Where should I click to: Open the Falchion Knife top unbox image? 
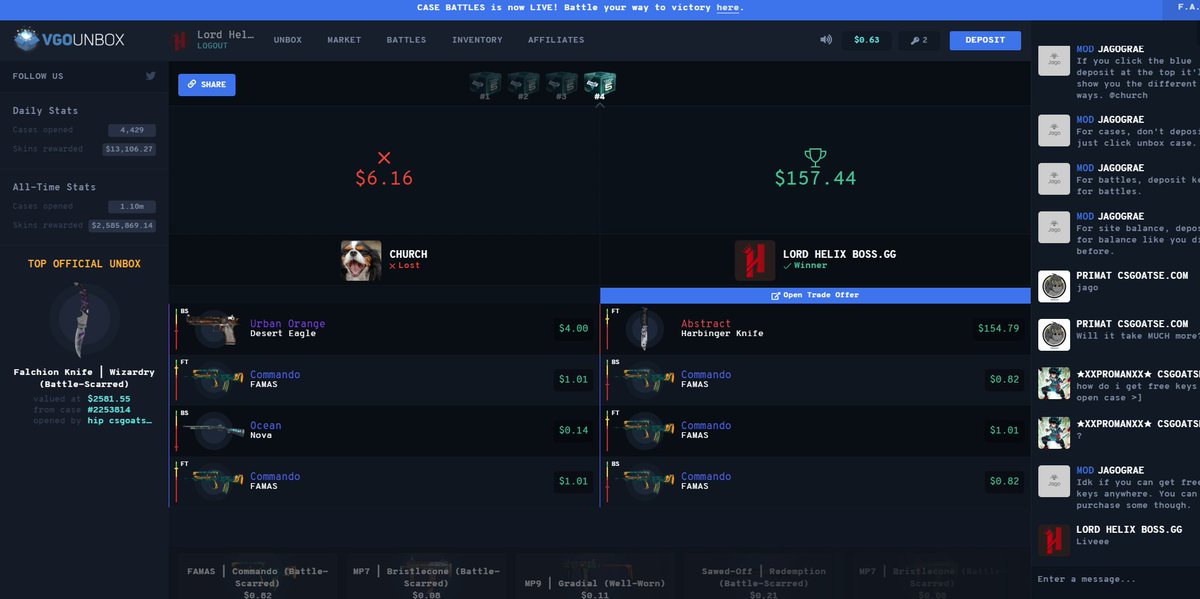pos(83,320)
